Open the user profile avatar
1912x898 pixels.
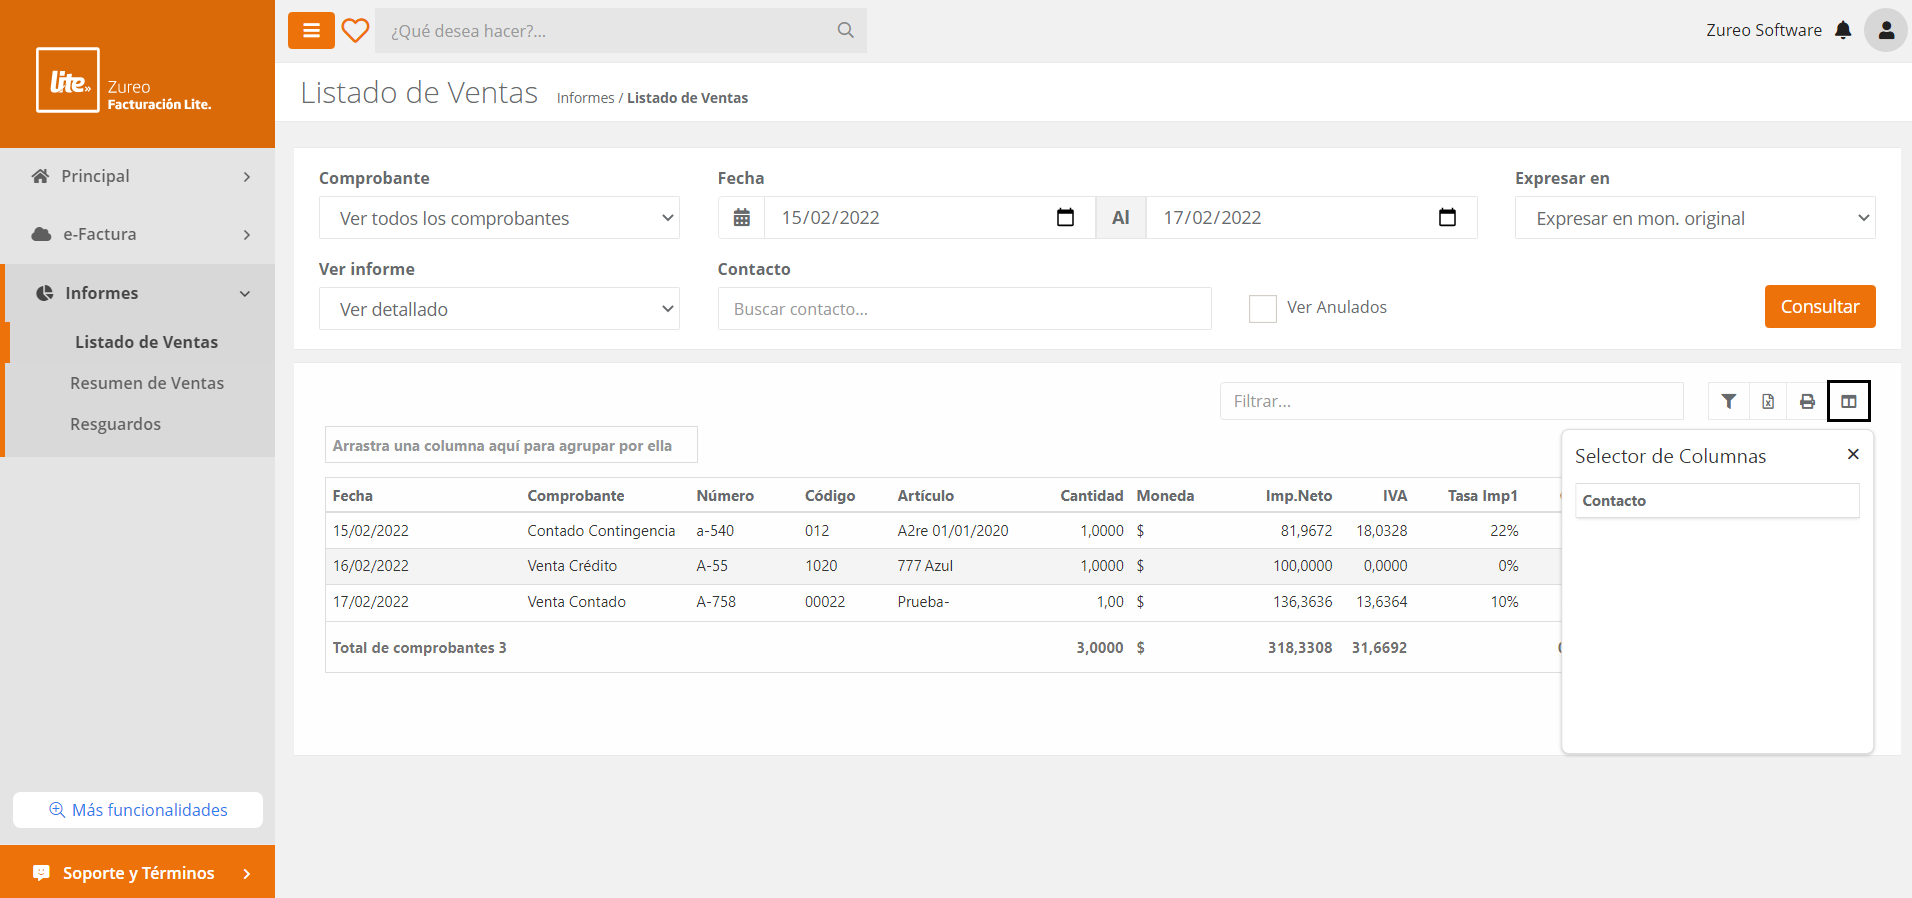click(x=1885, y=31)
